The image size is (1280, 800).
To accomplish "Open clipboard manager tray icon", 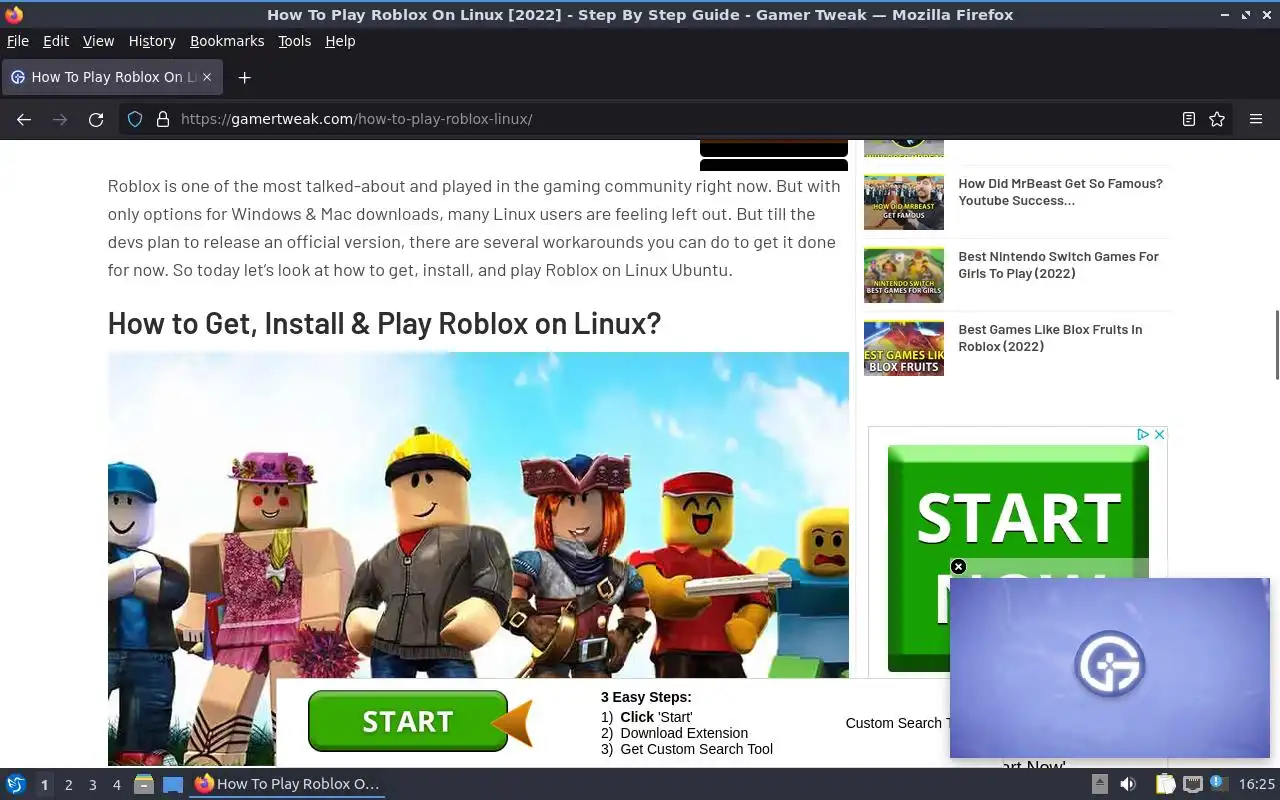I will 1165,785.
